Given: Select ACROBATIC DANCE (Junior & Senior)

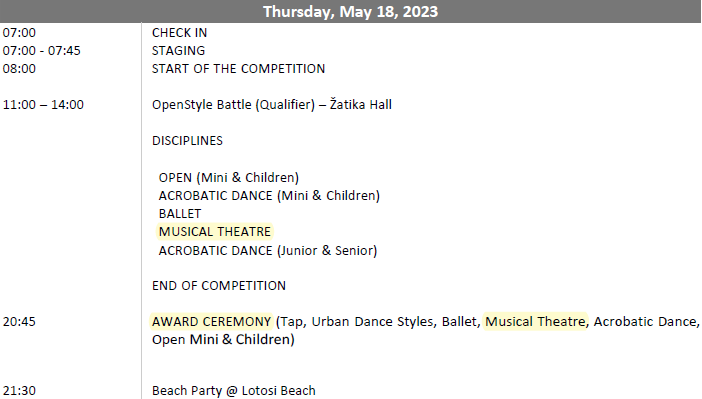Looking at the screenshot, I should (268, 250).
